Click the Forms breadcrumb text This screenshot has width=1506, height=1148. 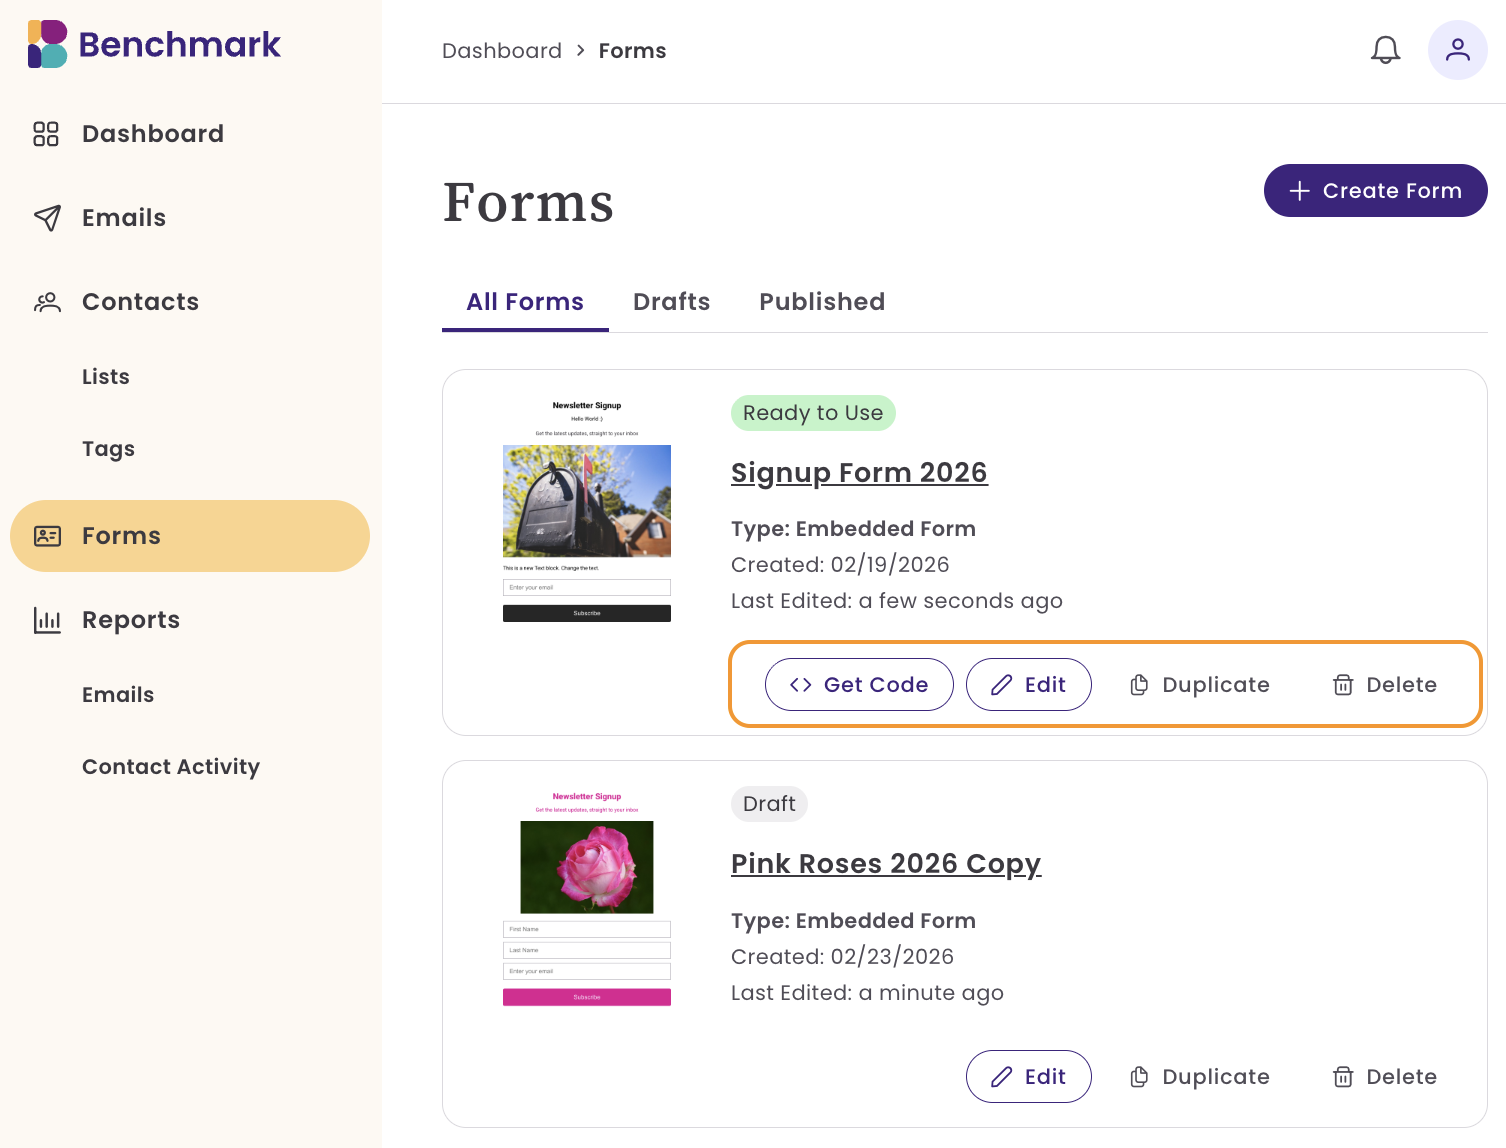(x=632, y=51)
